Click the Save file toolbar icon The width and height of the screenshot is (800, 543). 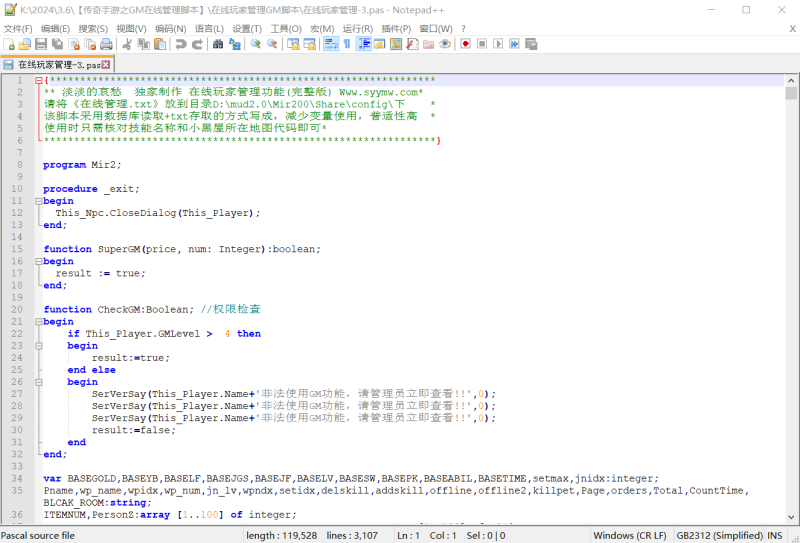(x=41, y=44)
